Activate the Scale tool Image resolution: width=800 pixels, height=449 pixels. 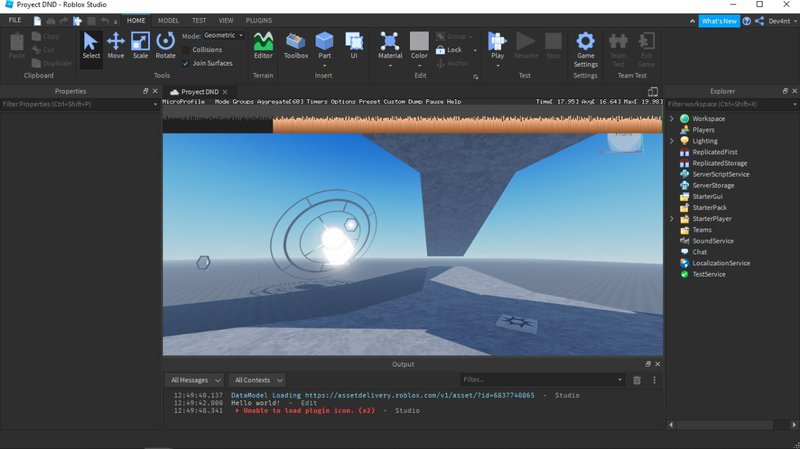[x=140, y=44]
